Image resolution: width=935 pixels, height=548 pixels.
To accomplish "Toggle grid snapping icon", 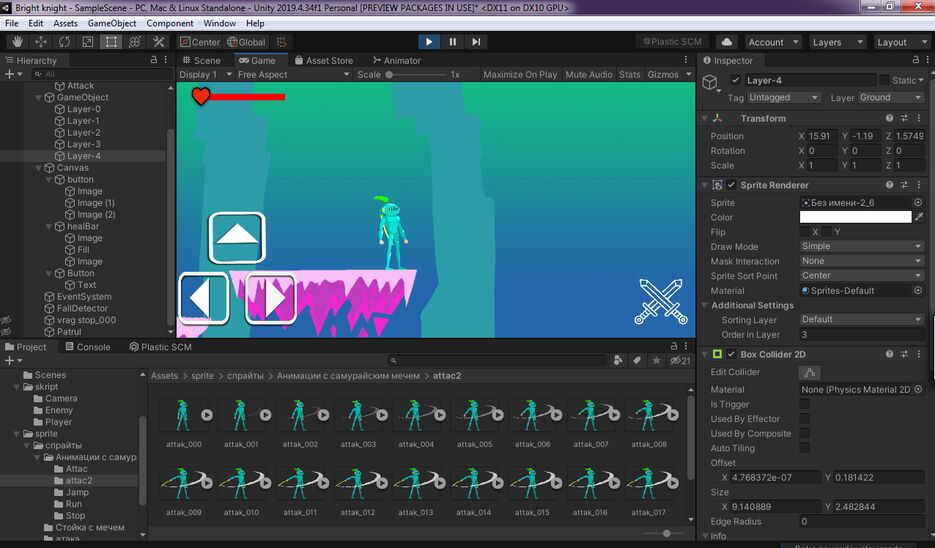I will point(281,42).
